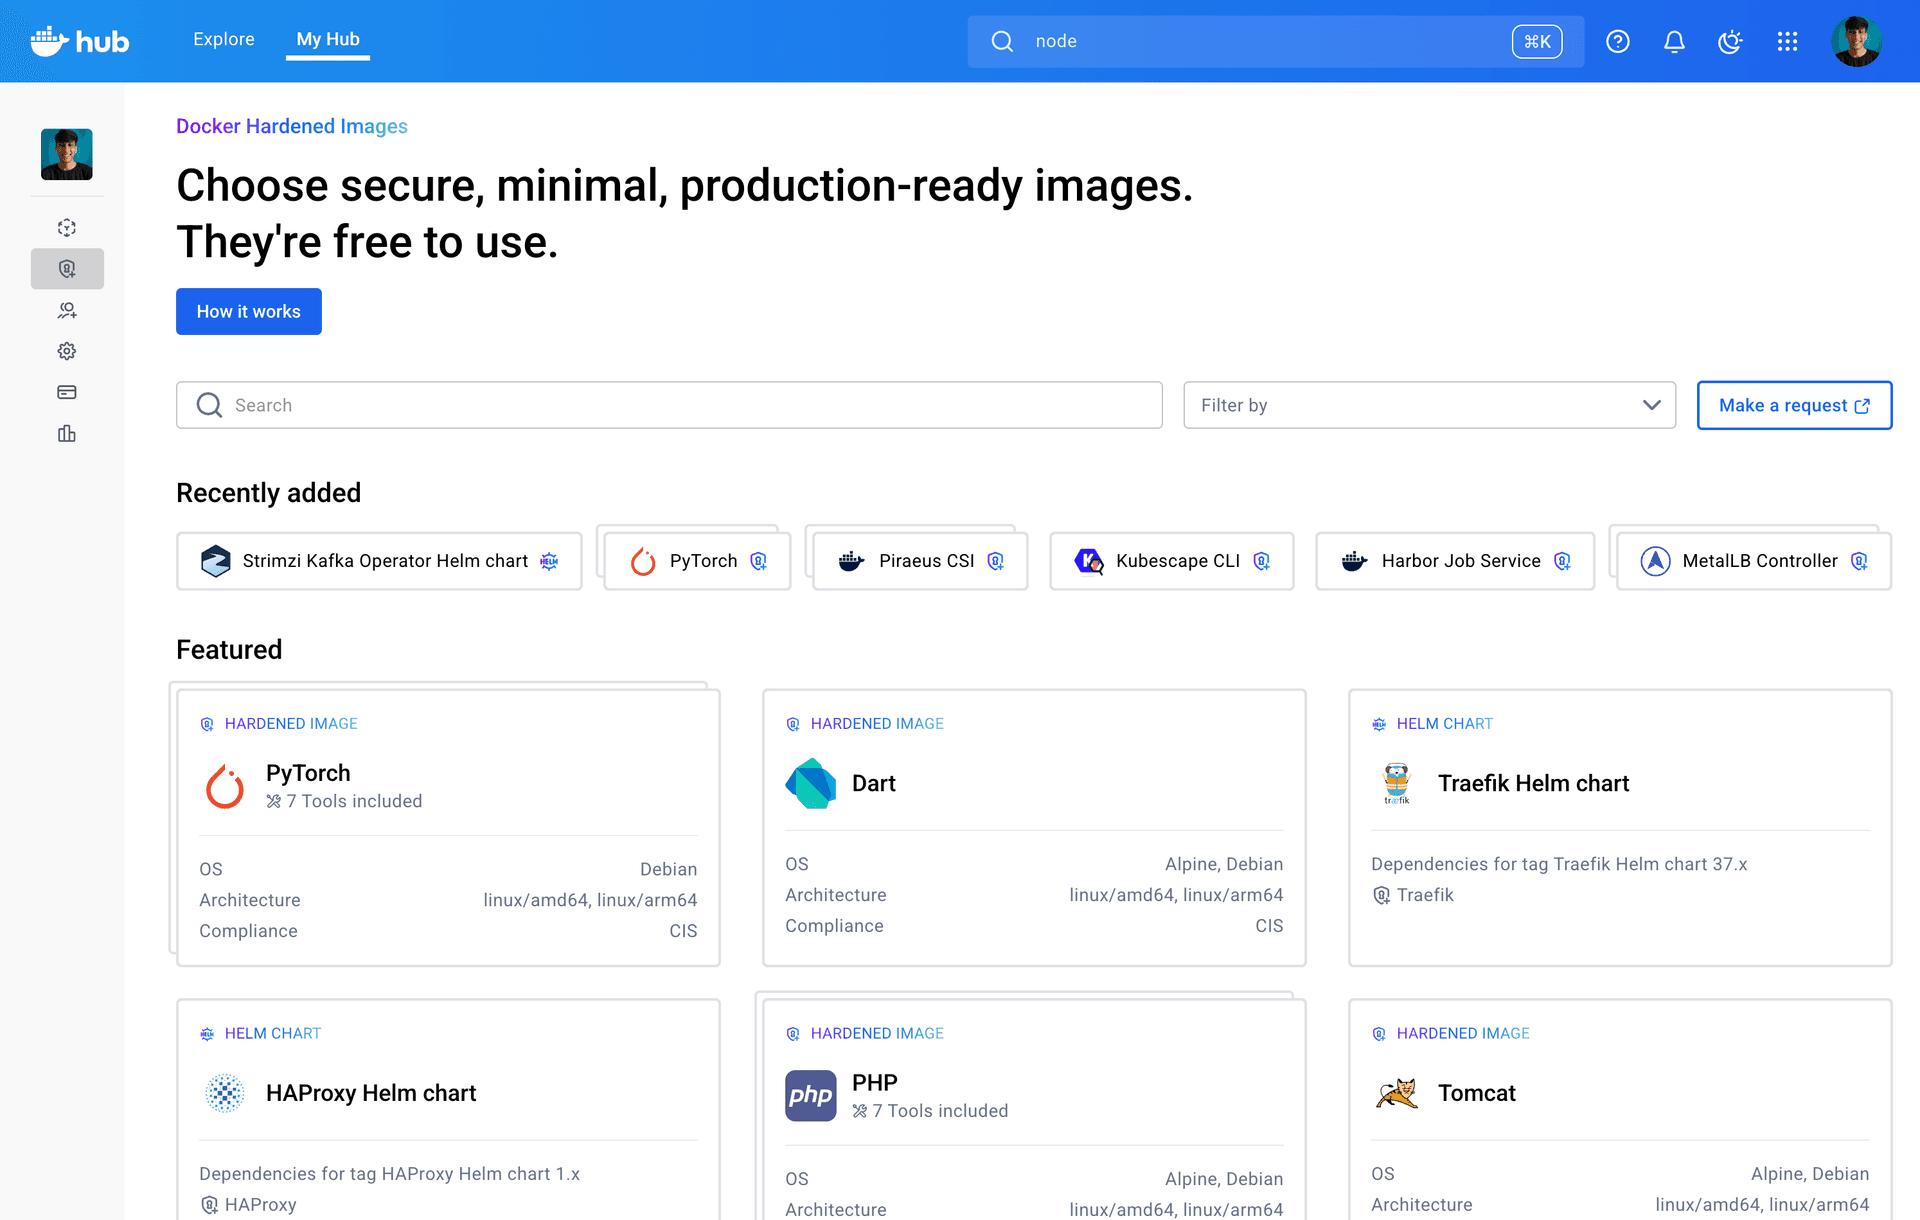
Task: Click the MetalLB logo icon
Action: (x=1655, y=561)
